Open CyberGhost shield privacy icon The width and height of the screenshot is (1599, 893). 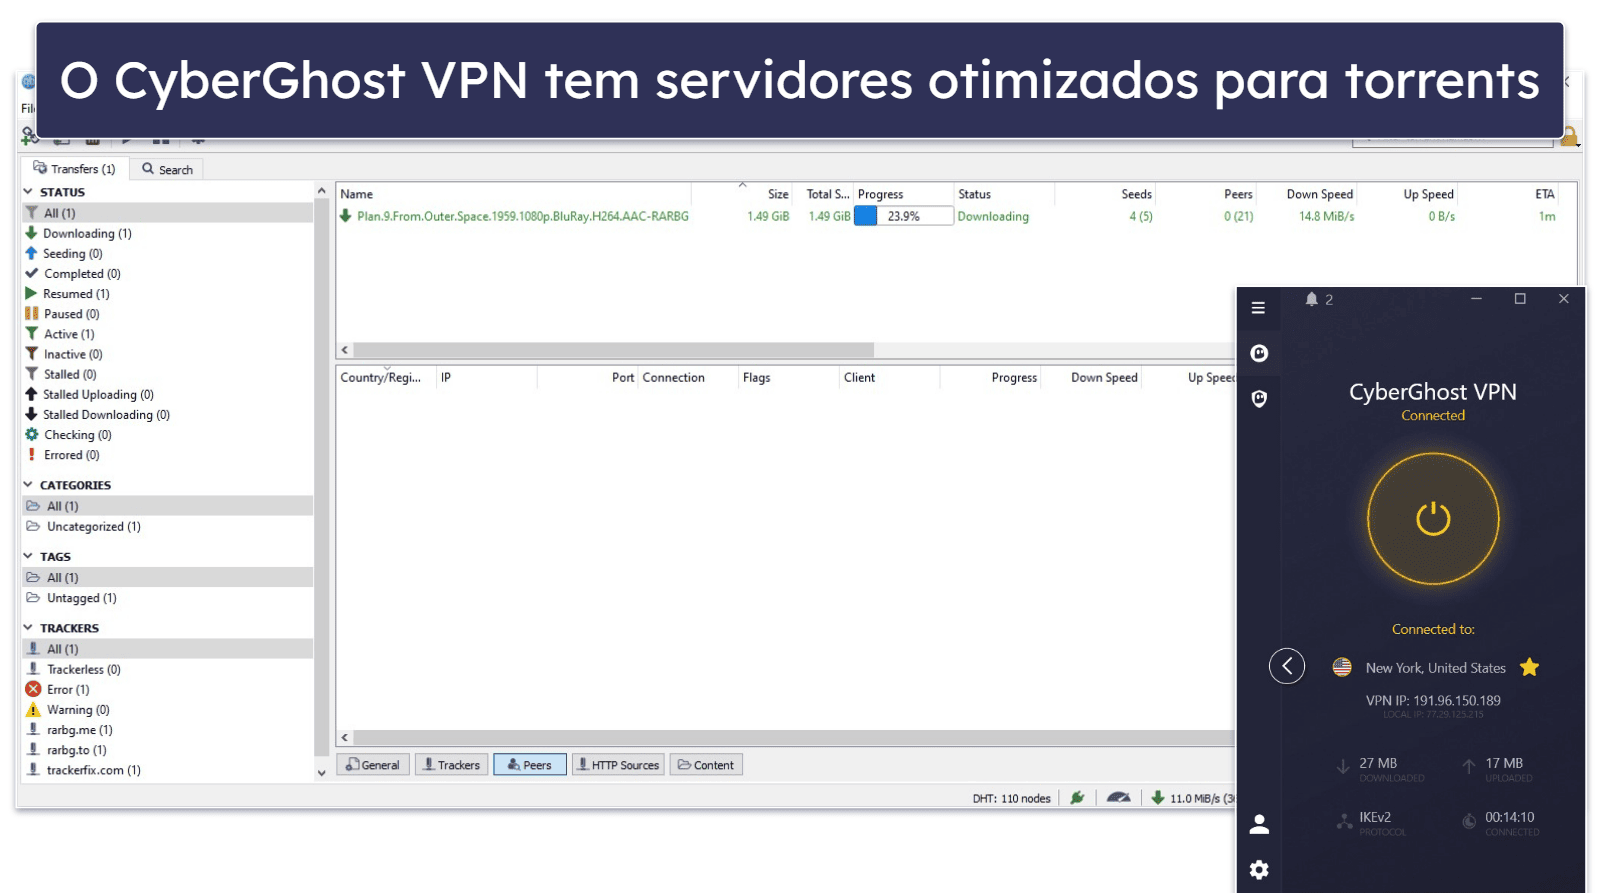pyautogui.click(x=1259, y=399)
